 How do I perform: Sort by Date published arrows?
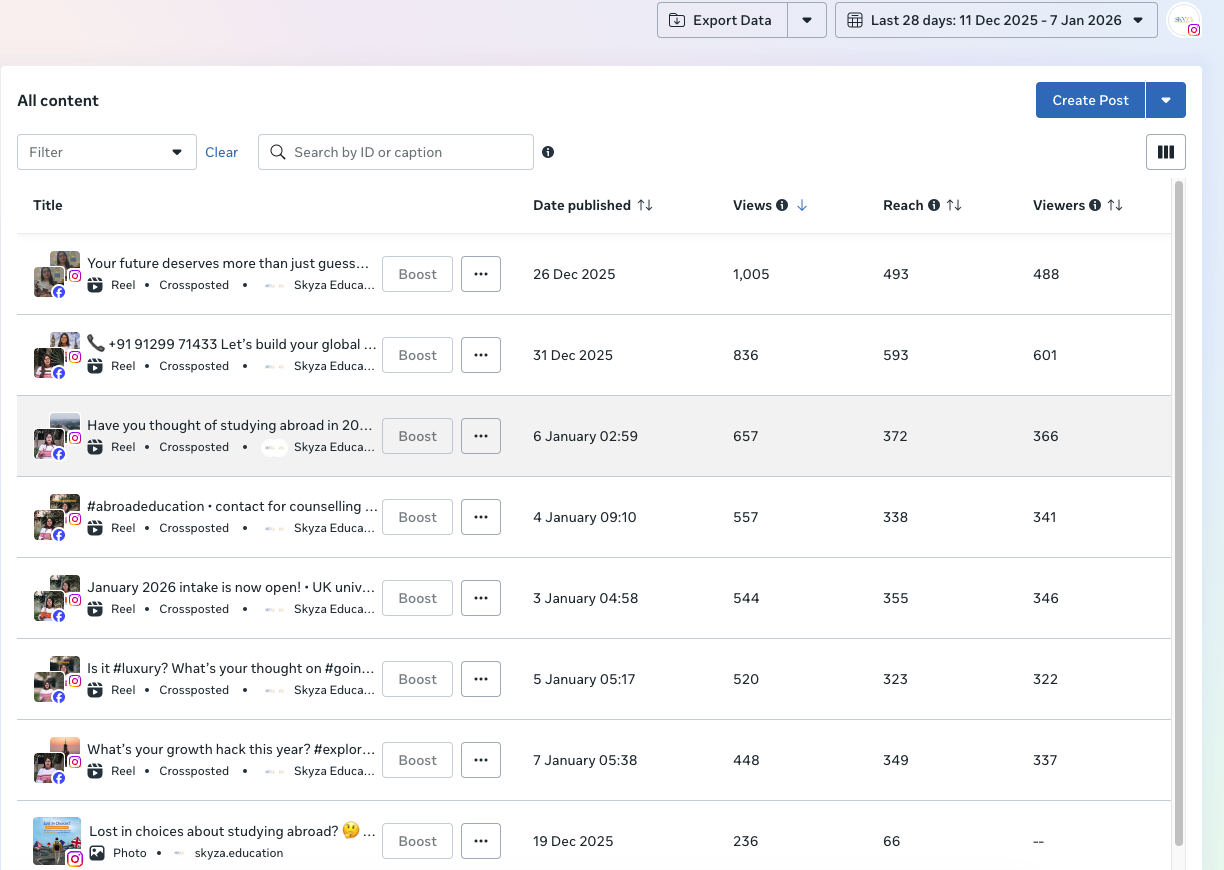pyautogui.click(x=645, y=205)
